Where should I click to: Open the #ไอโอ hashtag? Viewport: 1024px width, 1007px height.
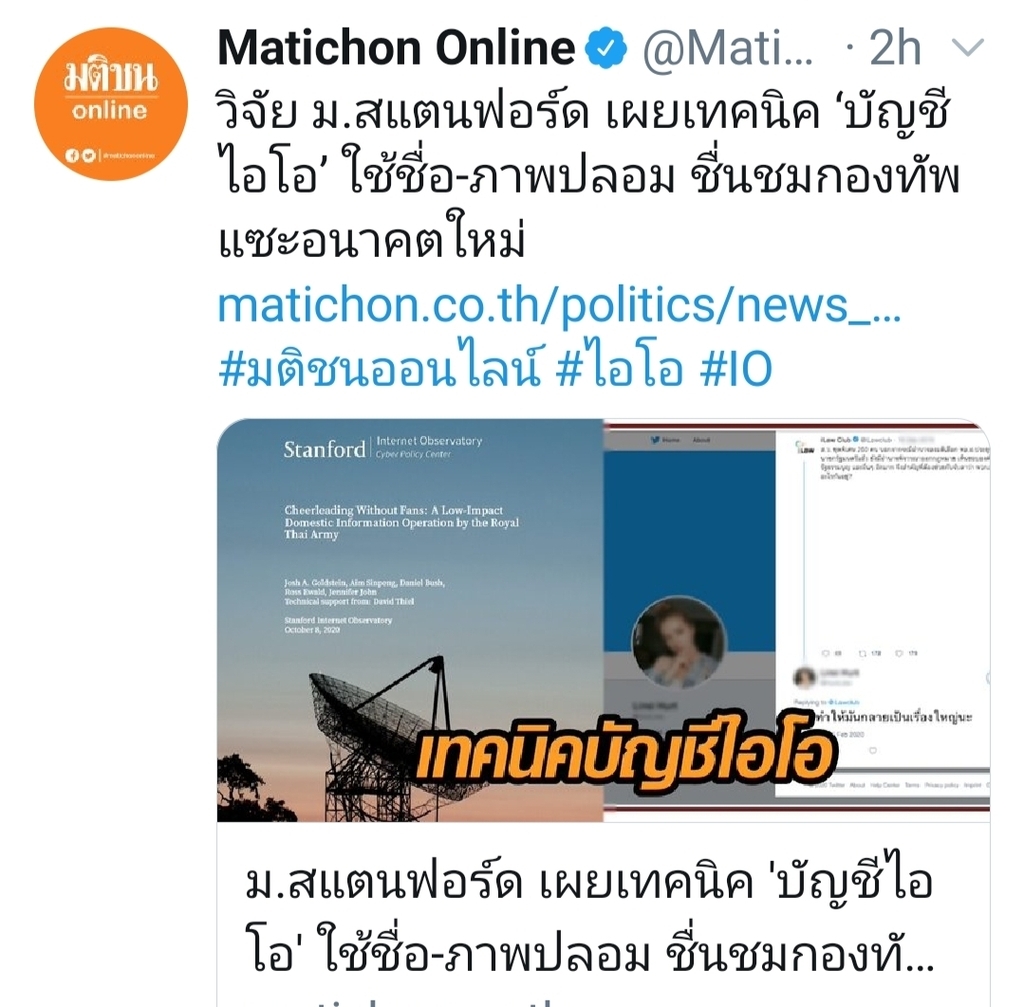pos(620,369)
